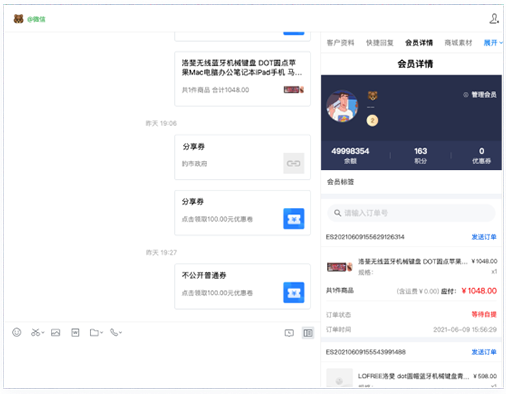This screenshot has height=394, width=507.
Task: Click coupon icon on 分享券 card
Action: point(294,219)
